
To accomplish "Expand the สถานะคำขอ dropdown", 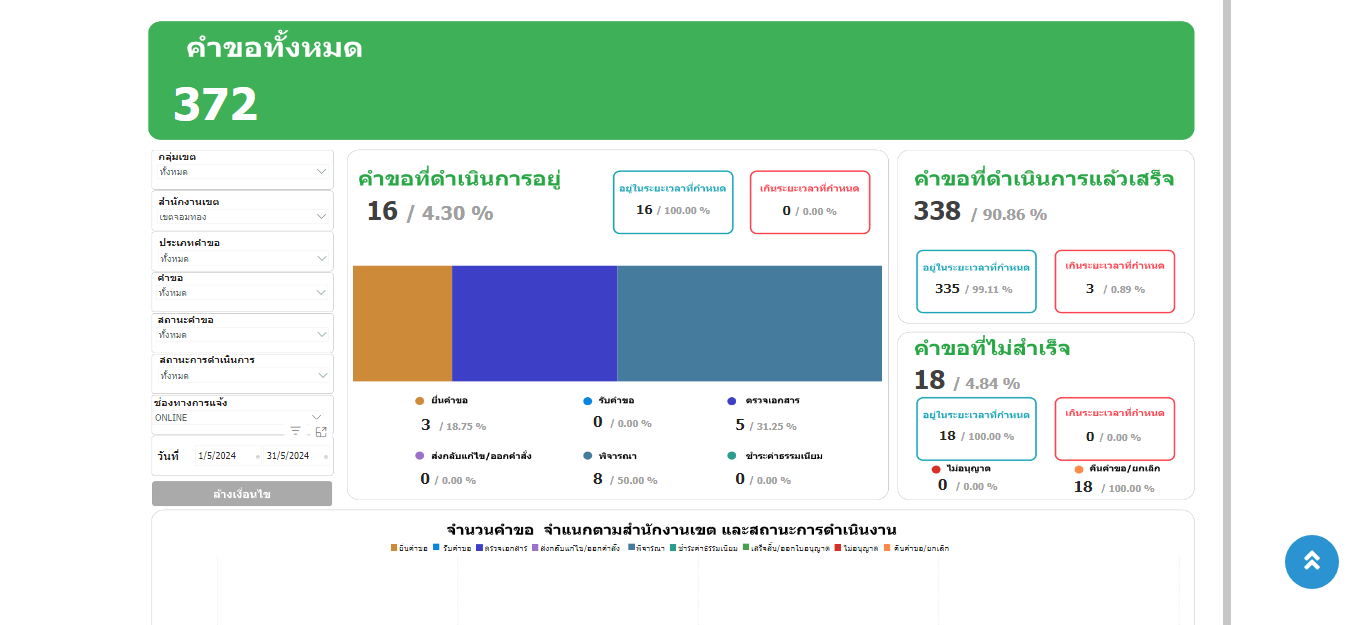I will [243, 334].
